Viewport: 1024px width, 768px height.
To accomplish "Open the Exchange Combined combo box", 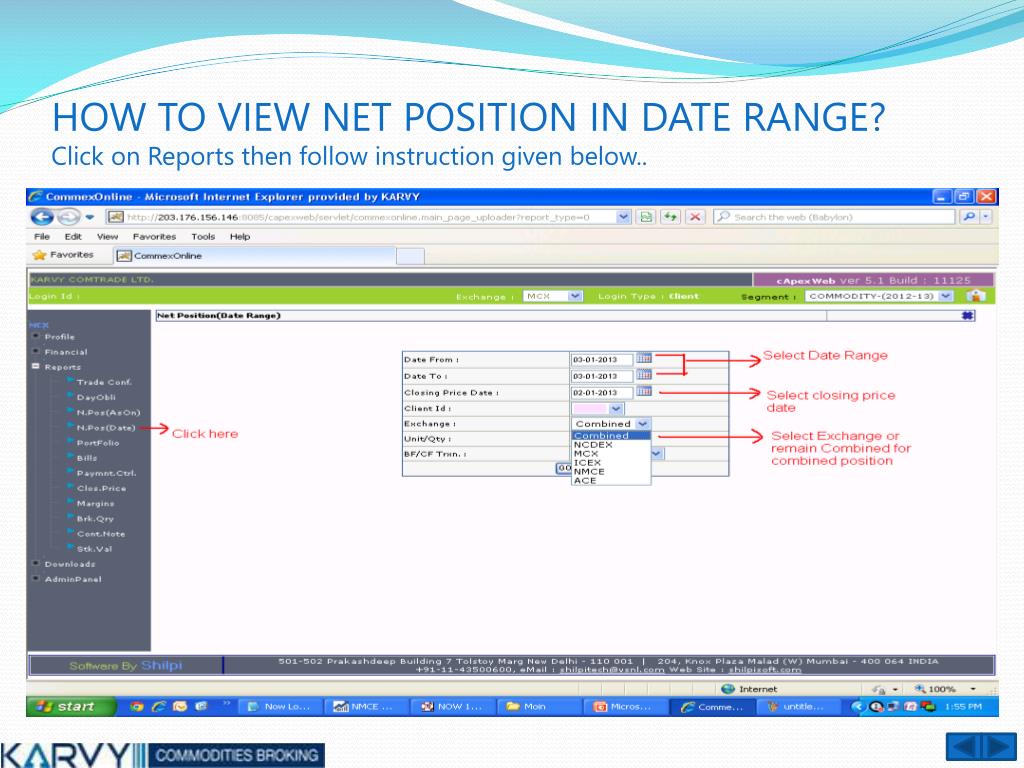I will (x=611, y=424).
